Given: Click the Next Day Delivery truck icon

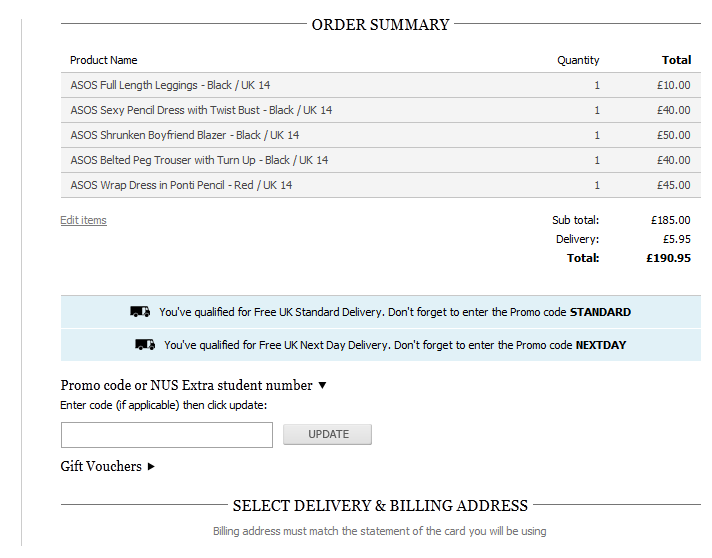Looking at the screenshot, I should (x=145, y=345).
